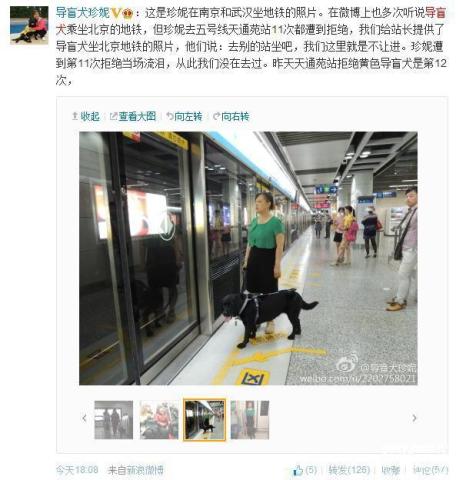Screen dimensions: 466x480
Task: Open the 今天 18:08 timestamp link
Action: tap(77, 470)
